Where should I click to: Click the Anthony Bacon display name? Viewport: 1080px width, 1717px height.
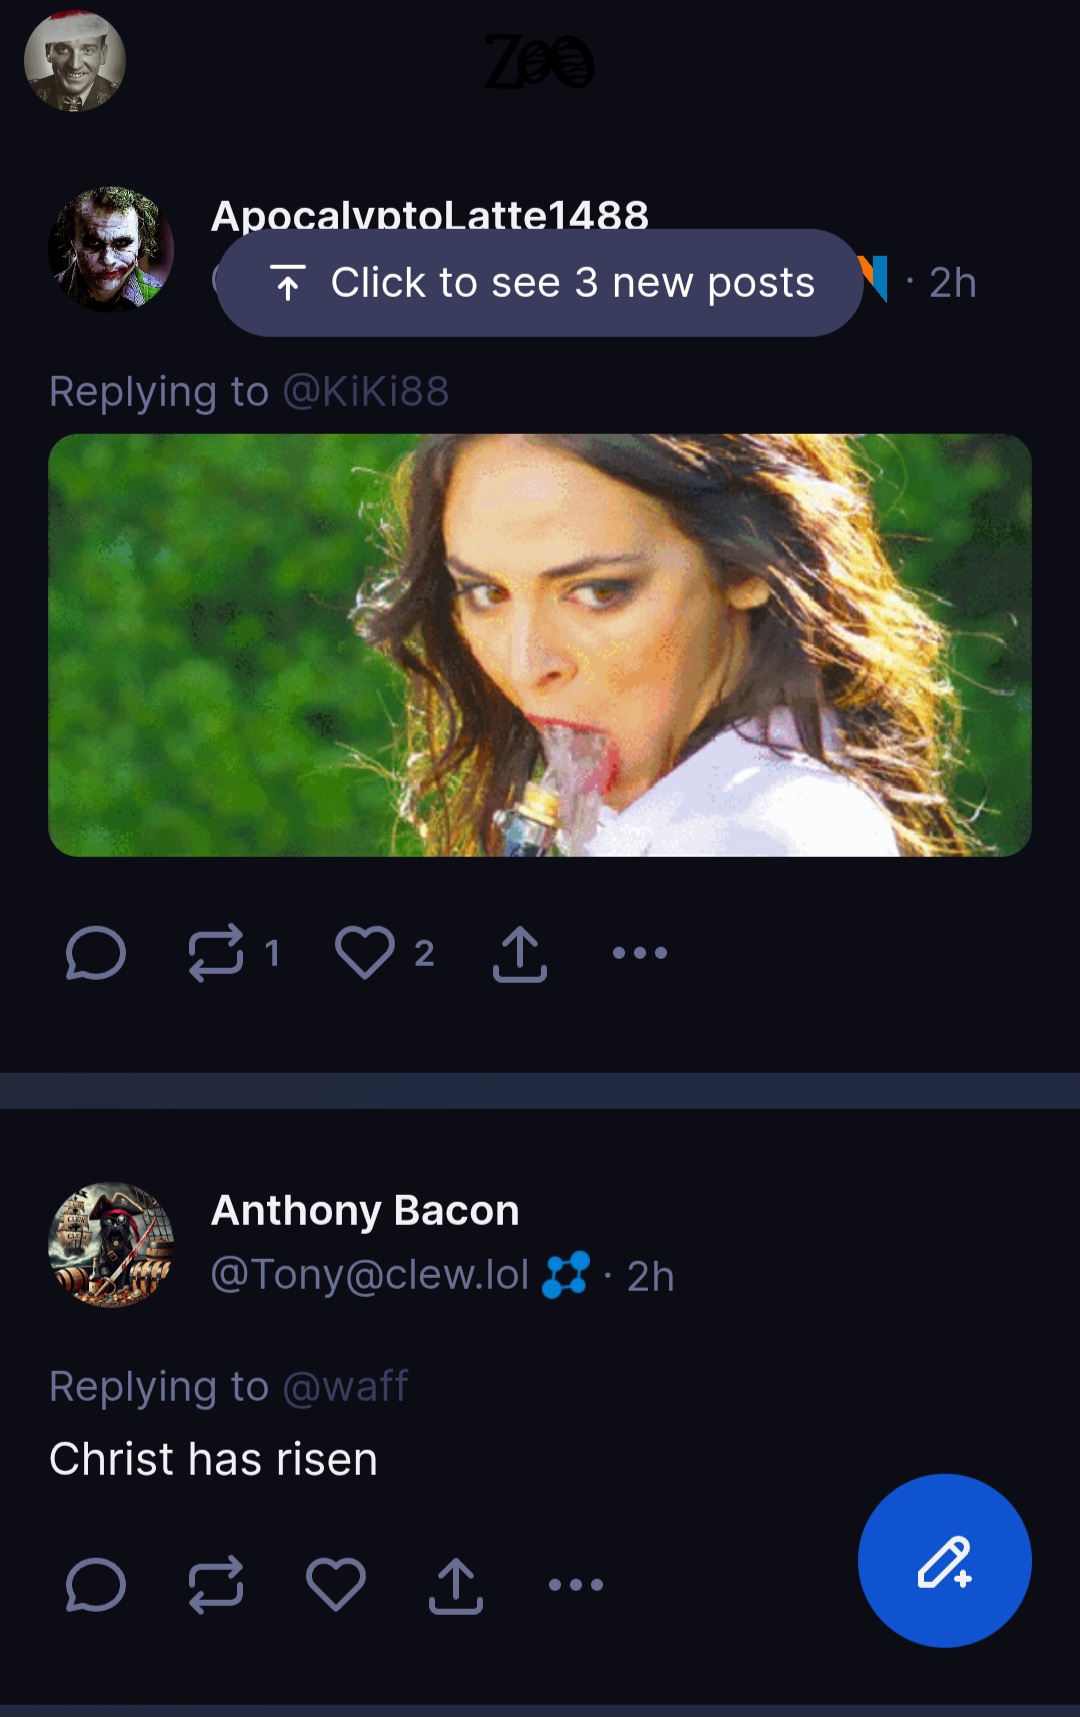point(365,1211)
